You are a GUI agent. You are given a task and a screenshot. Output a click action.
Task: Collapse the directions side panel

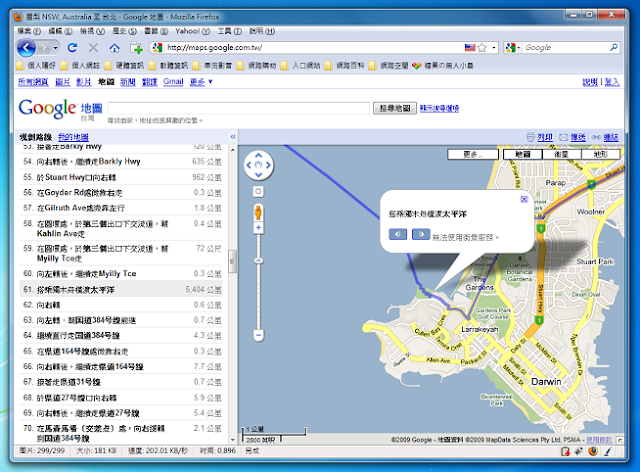pos(233,137)
